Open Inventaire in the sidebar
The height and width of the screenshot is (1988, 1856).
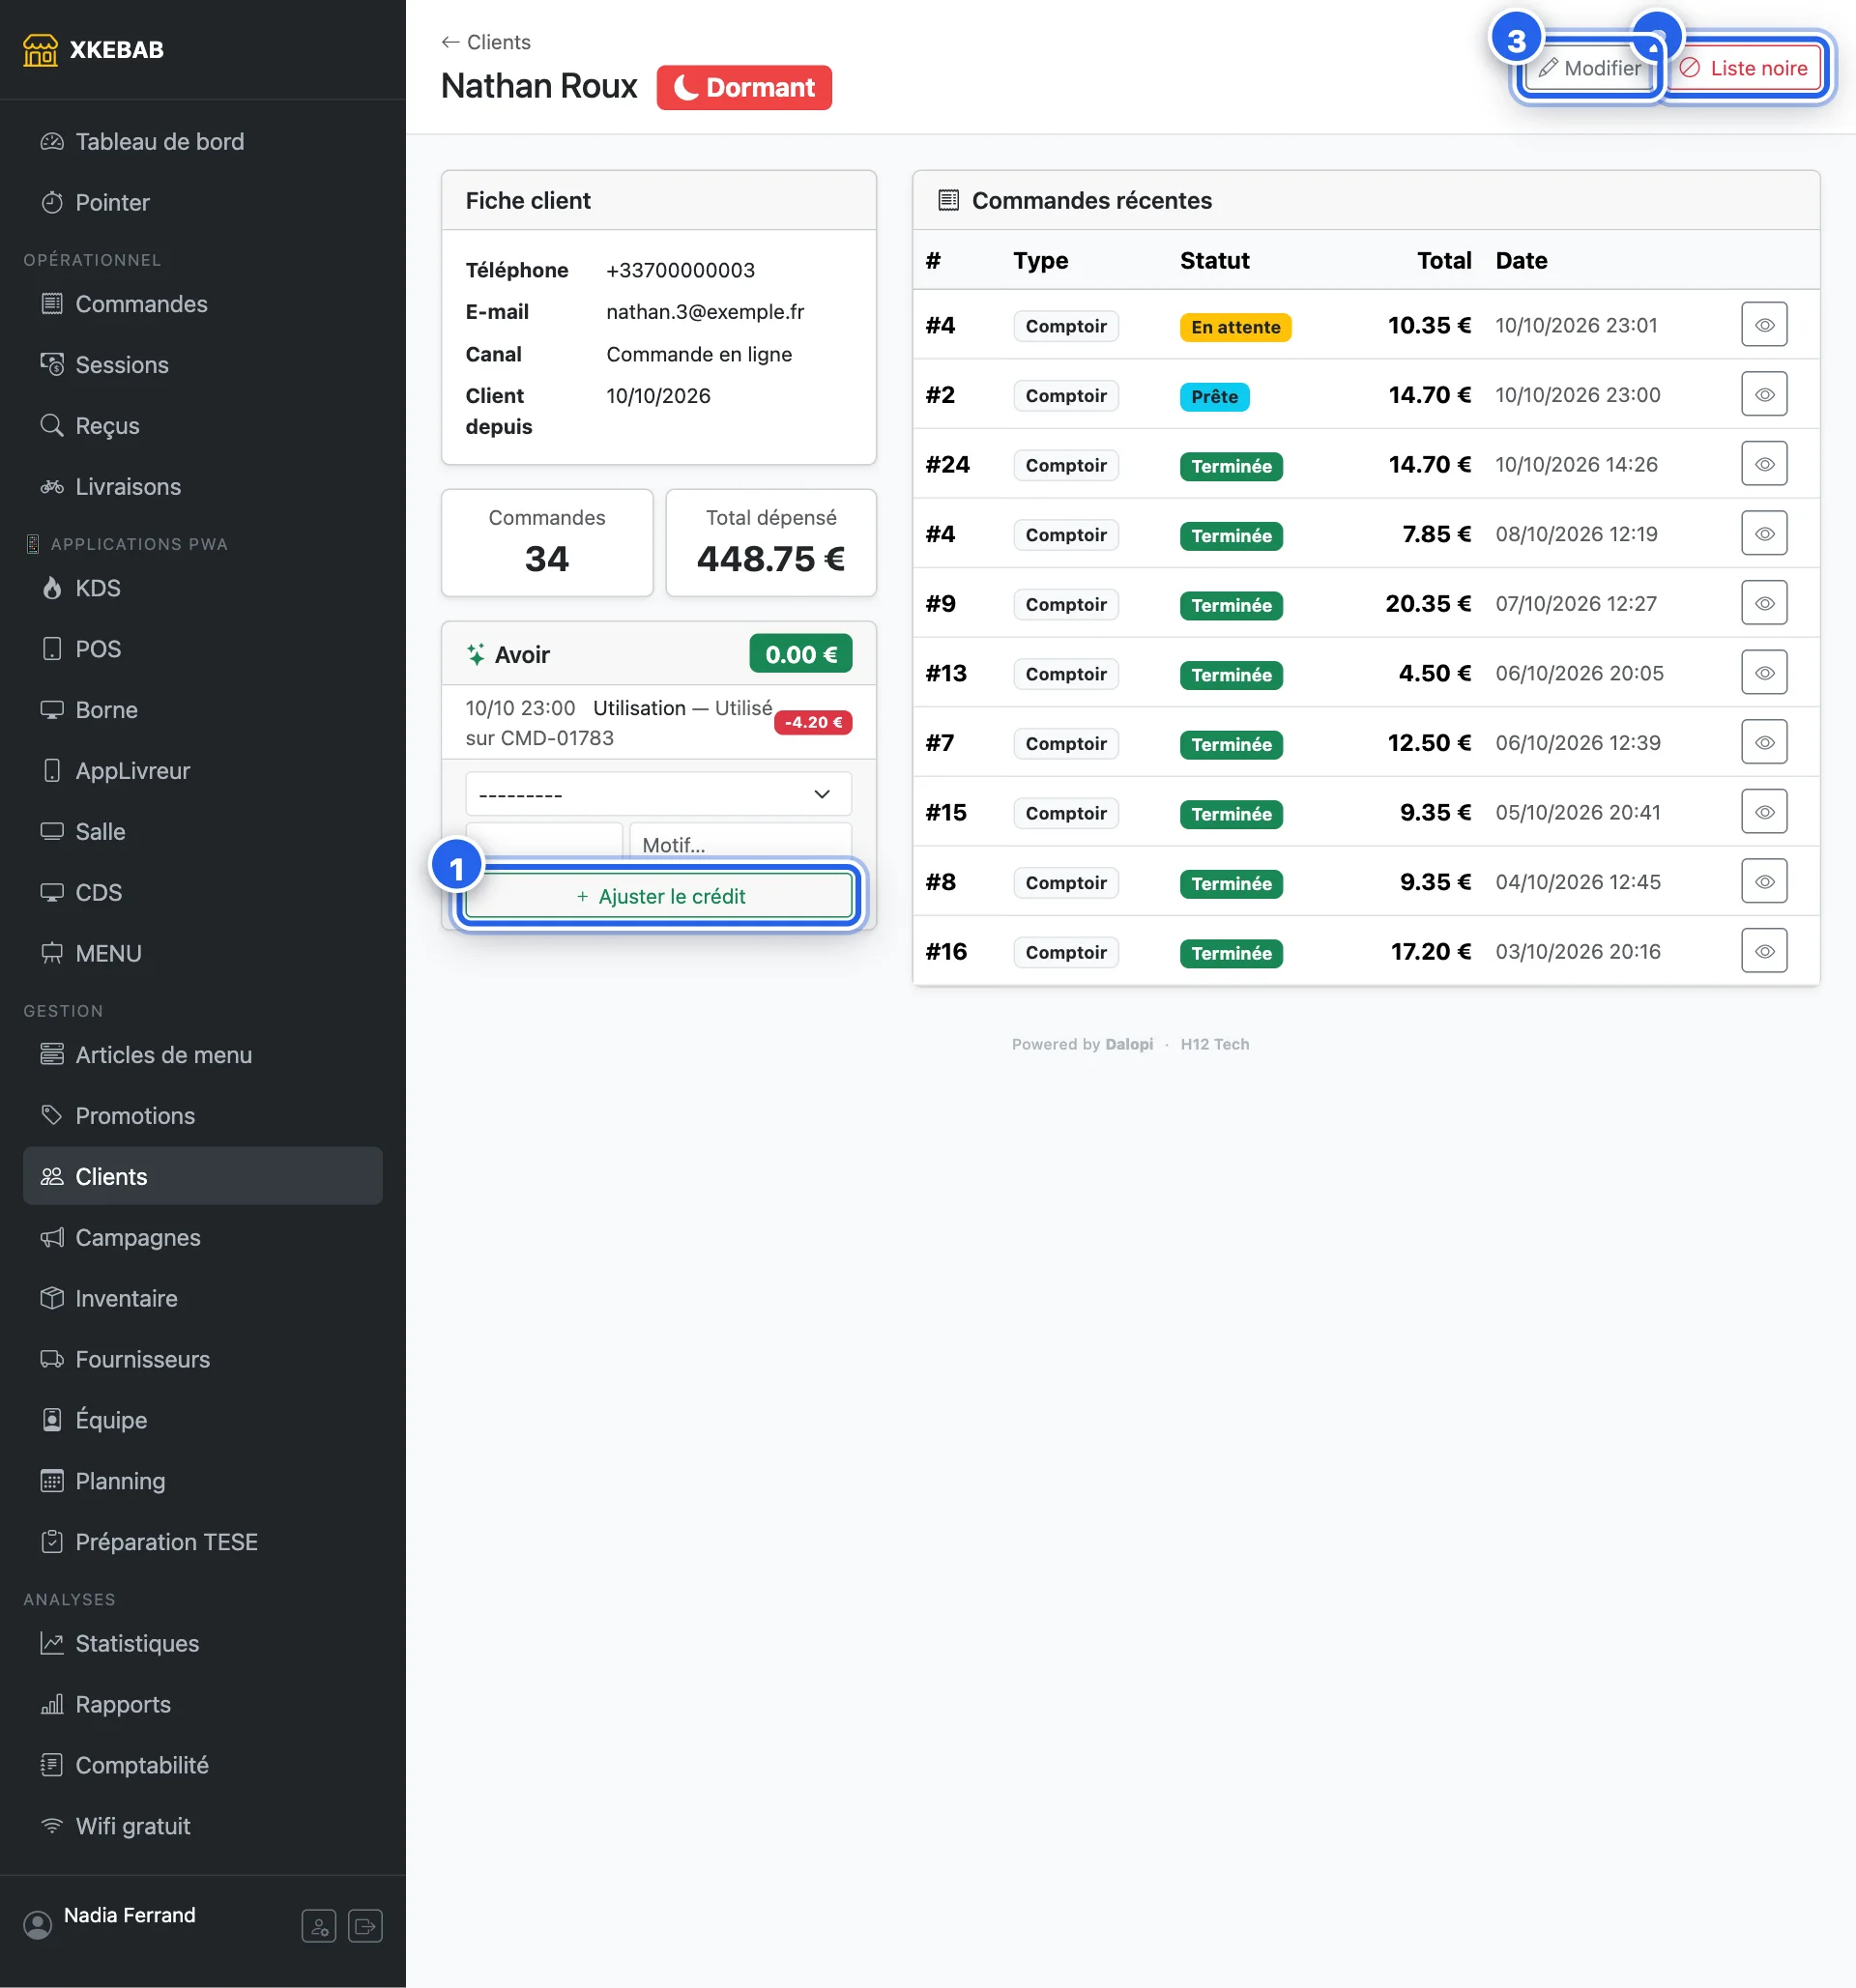click(x=203, y=1299)
